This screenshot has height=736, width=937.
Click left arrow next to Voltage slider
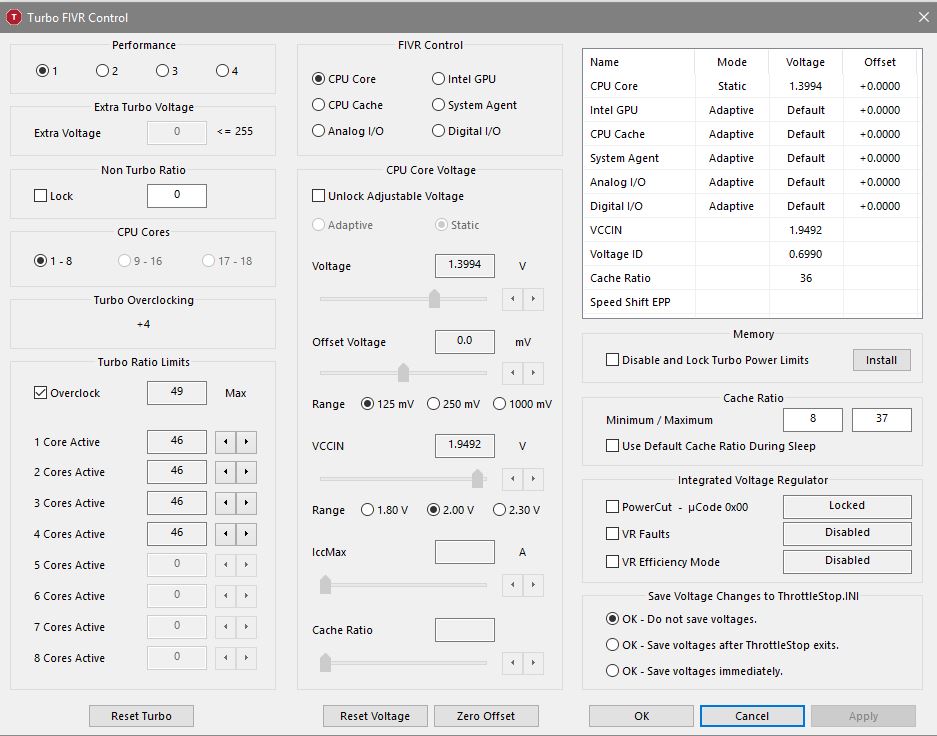pos(513,299)
